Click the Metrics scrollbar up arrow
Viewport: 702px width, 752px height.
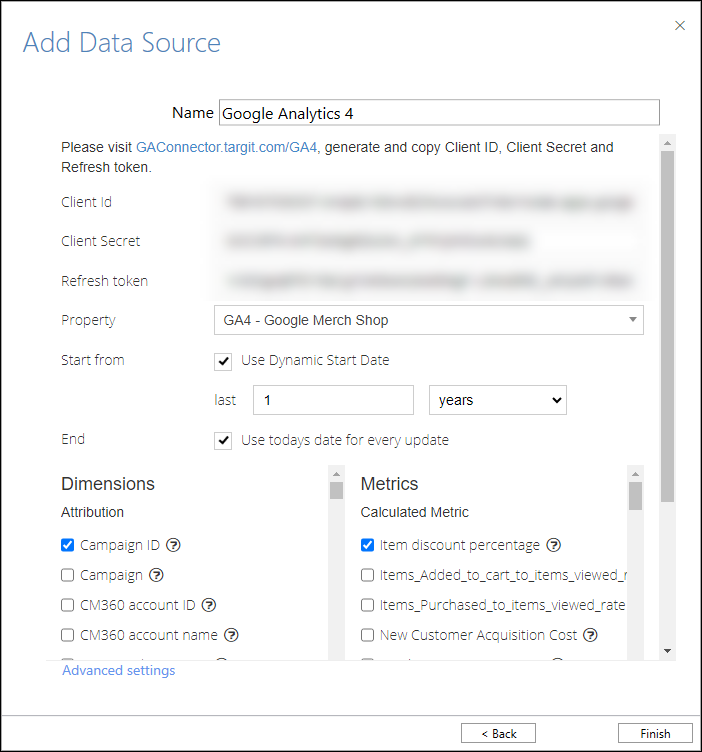(635, 474)
